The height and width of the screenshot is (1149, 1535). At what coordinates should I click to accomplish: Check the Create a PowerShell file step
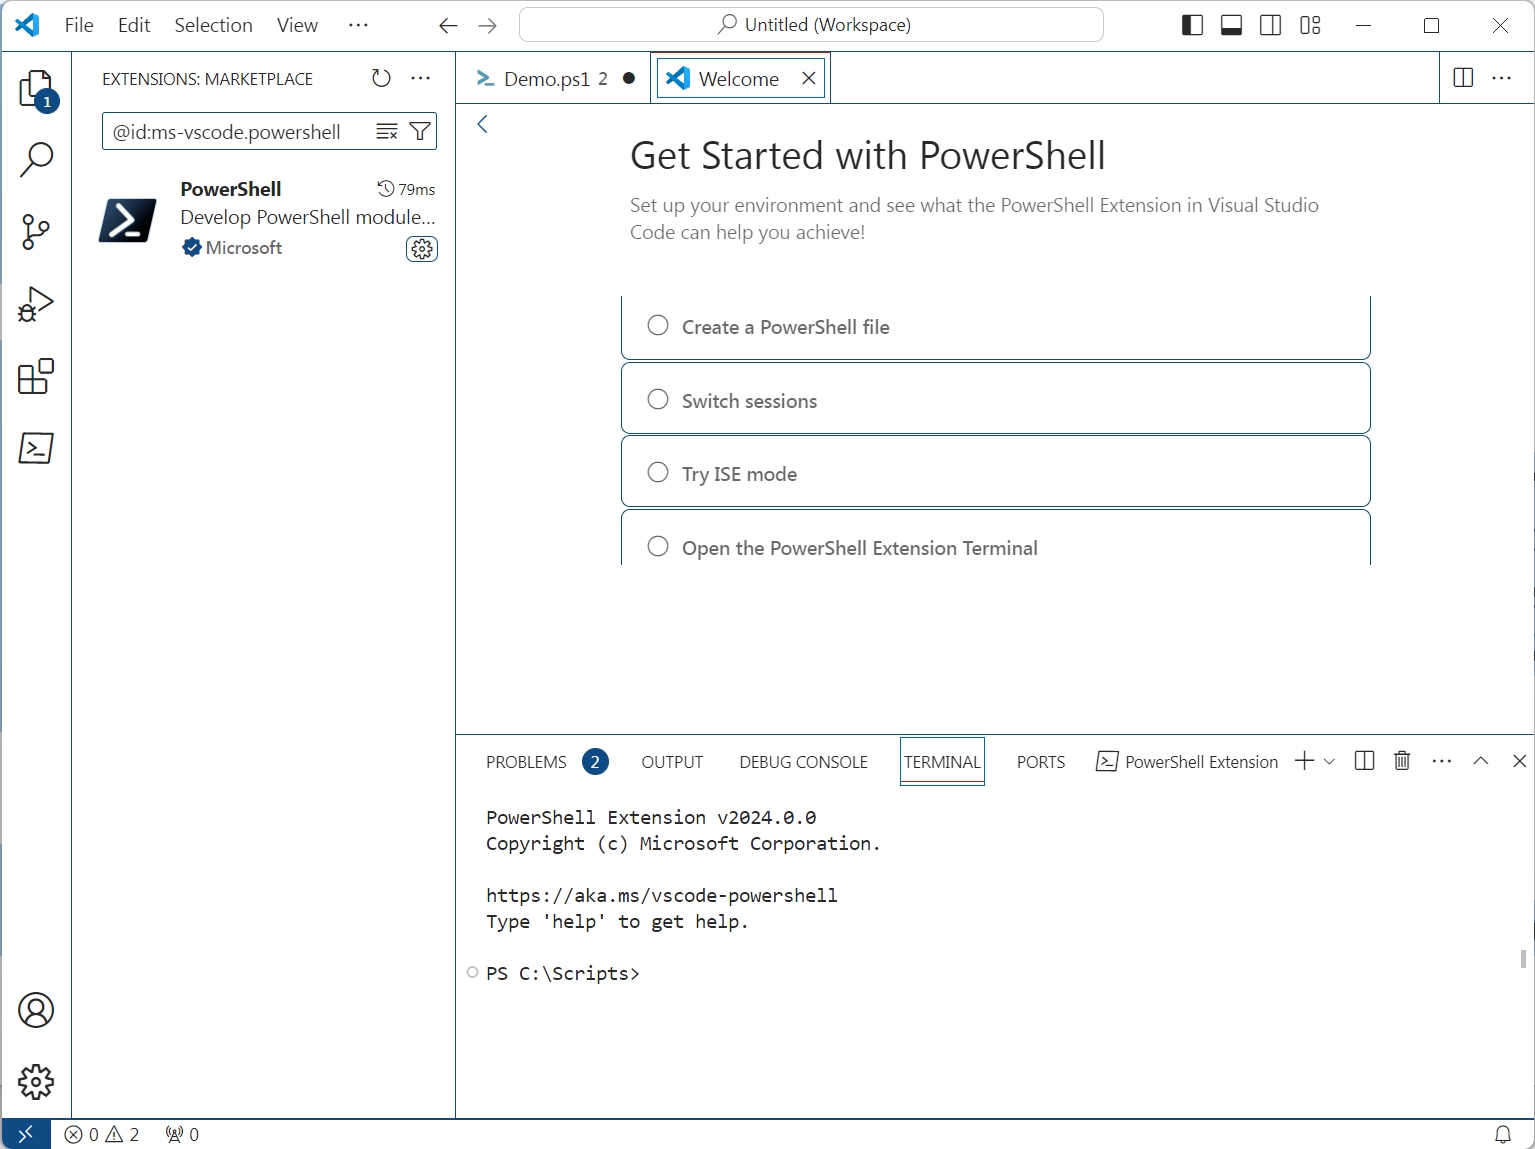point(657,326)
